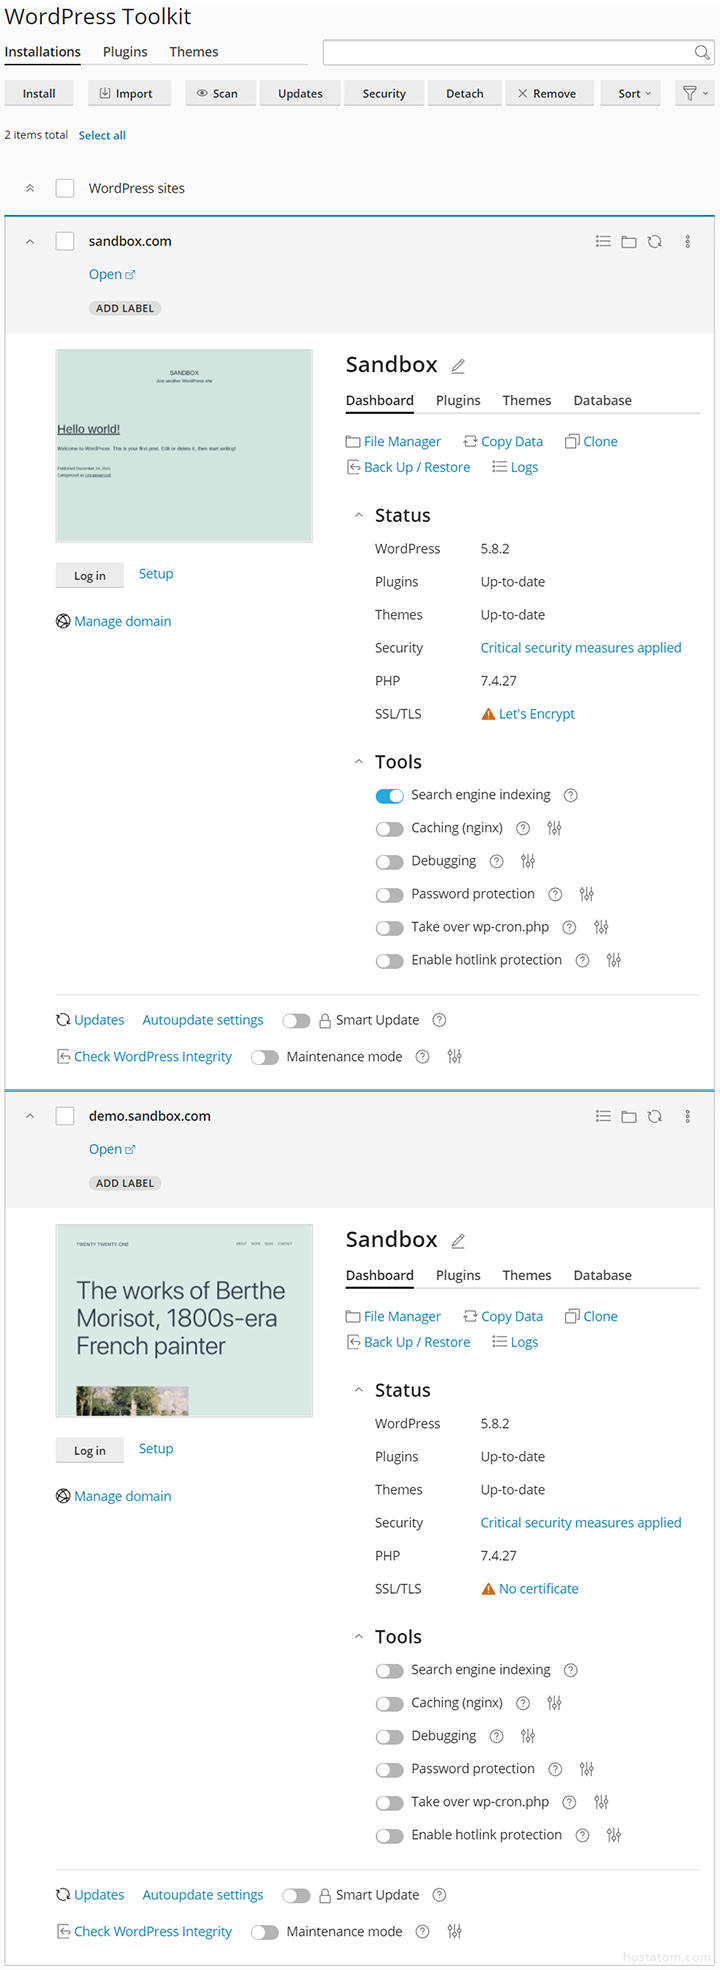Open Caching (nginx) settings sliders icon for sandbox.com
Image resolution: width=720 pixels, height=1970 pixels.
554,828
